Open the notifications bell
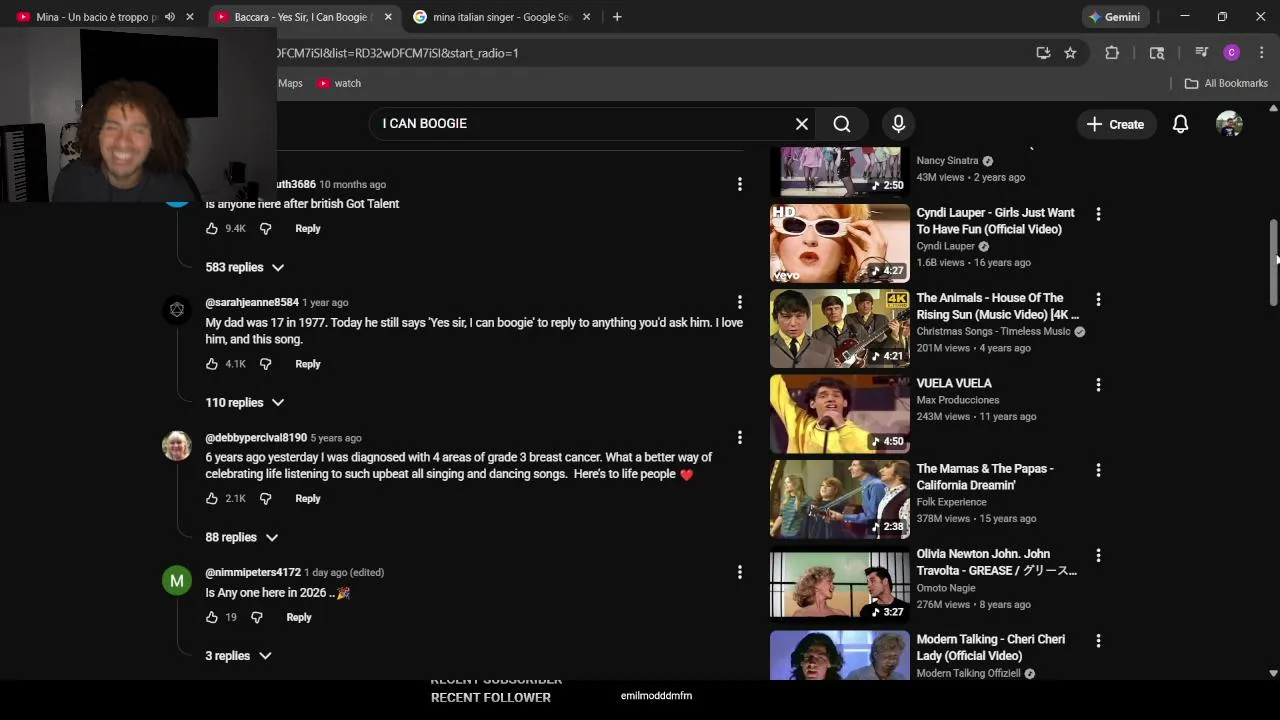1280x720 pixels. [1180, 124]
